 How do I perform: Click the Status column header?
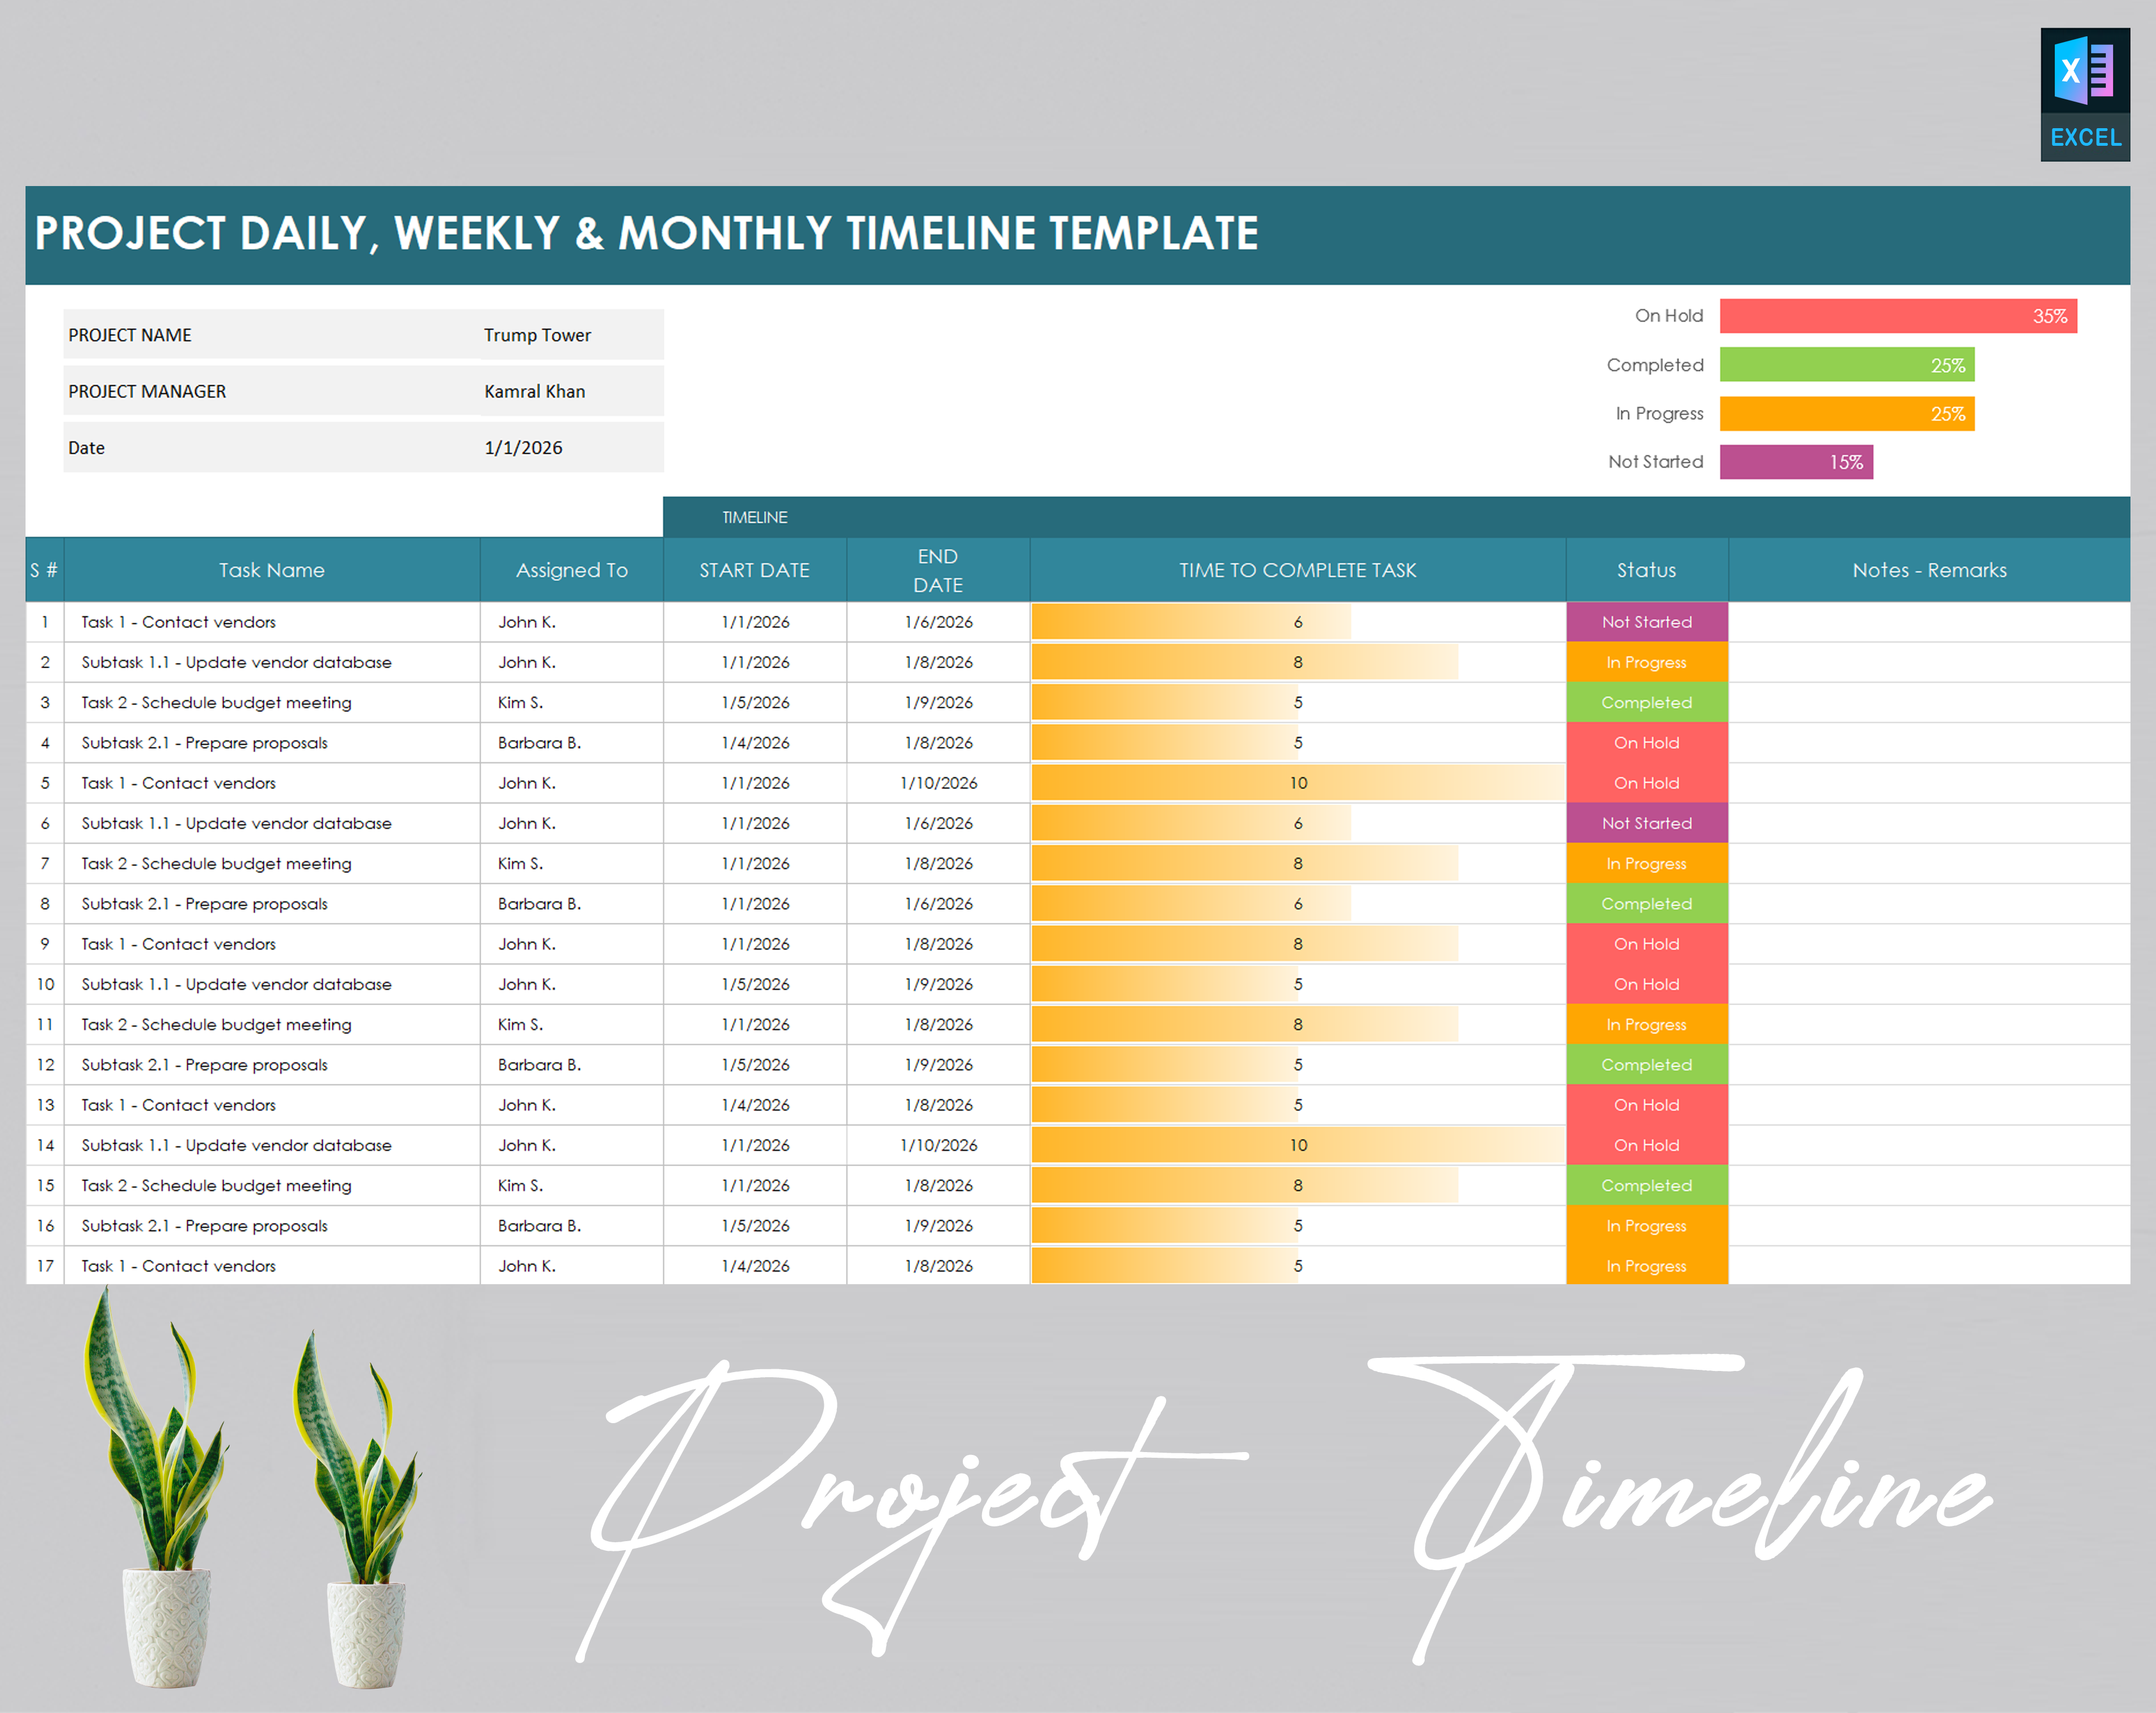pos(1646,570)
